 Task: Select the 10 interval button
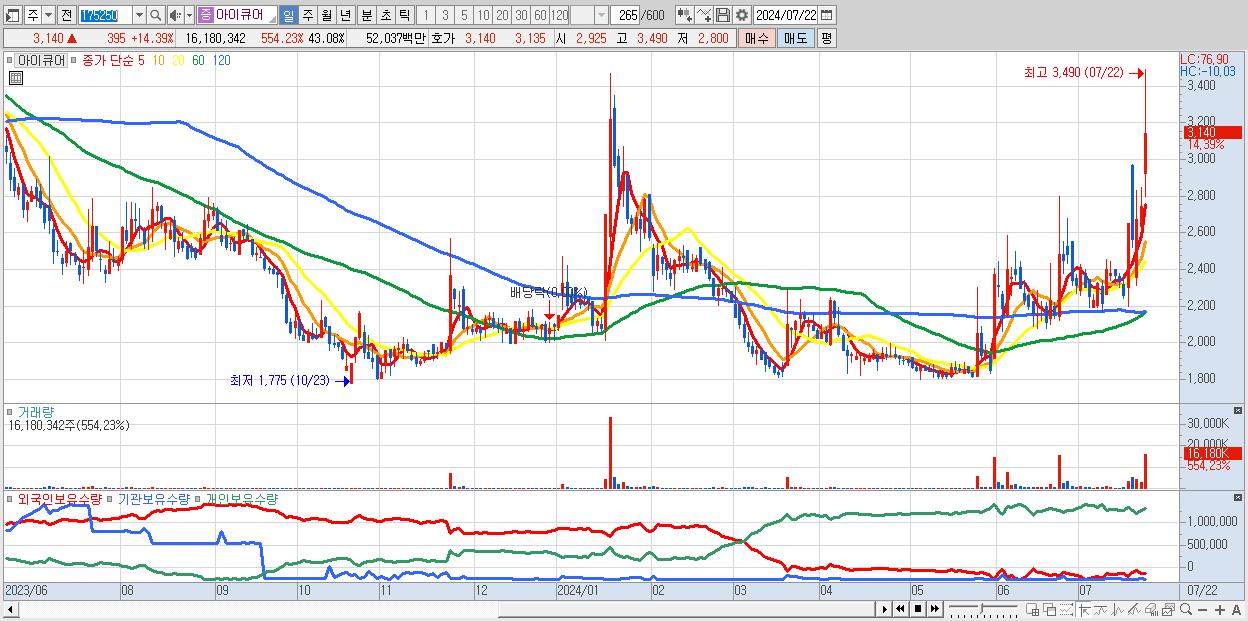[x=483, y=15]
